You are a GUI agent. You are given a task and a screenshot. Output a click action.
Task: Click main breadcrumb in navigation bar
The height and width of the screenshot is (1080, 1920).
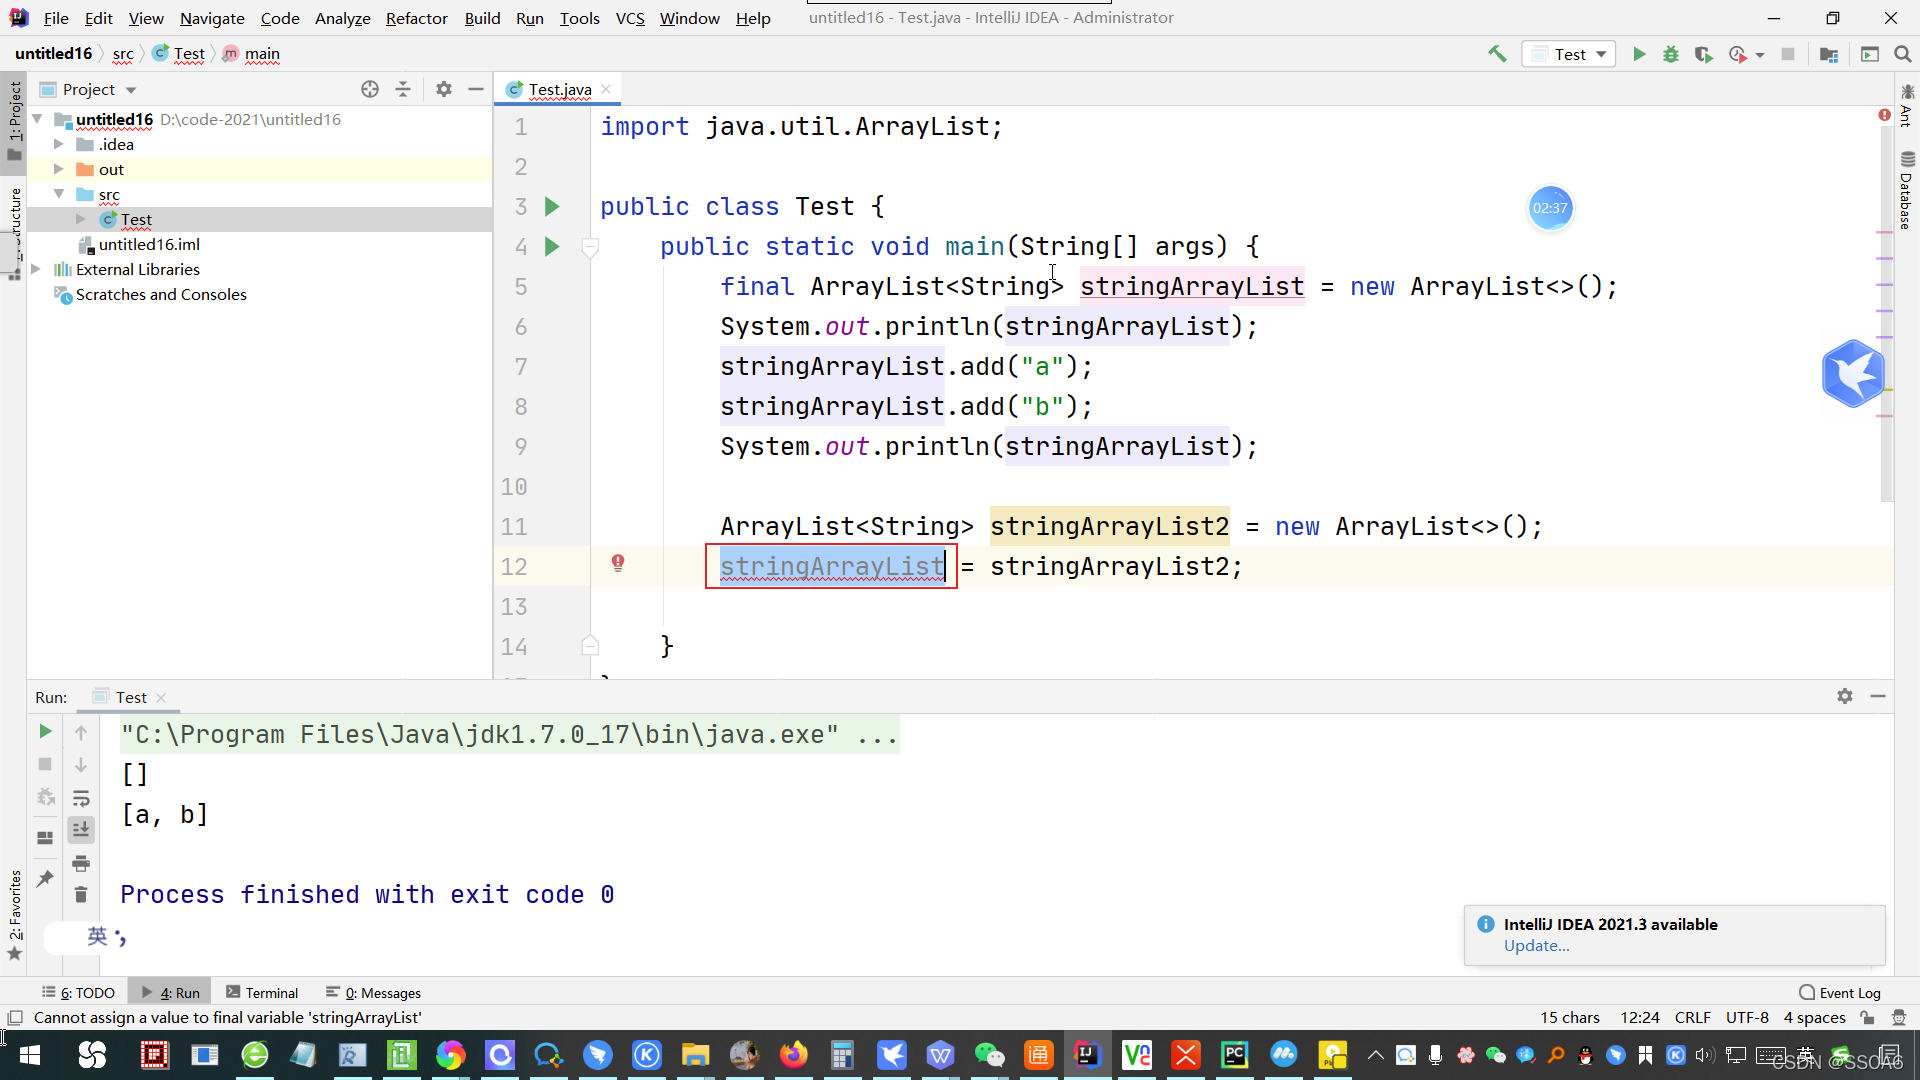pyautogui.click(x=262, y=54)
